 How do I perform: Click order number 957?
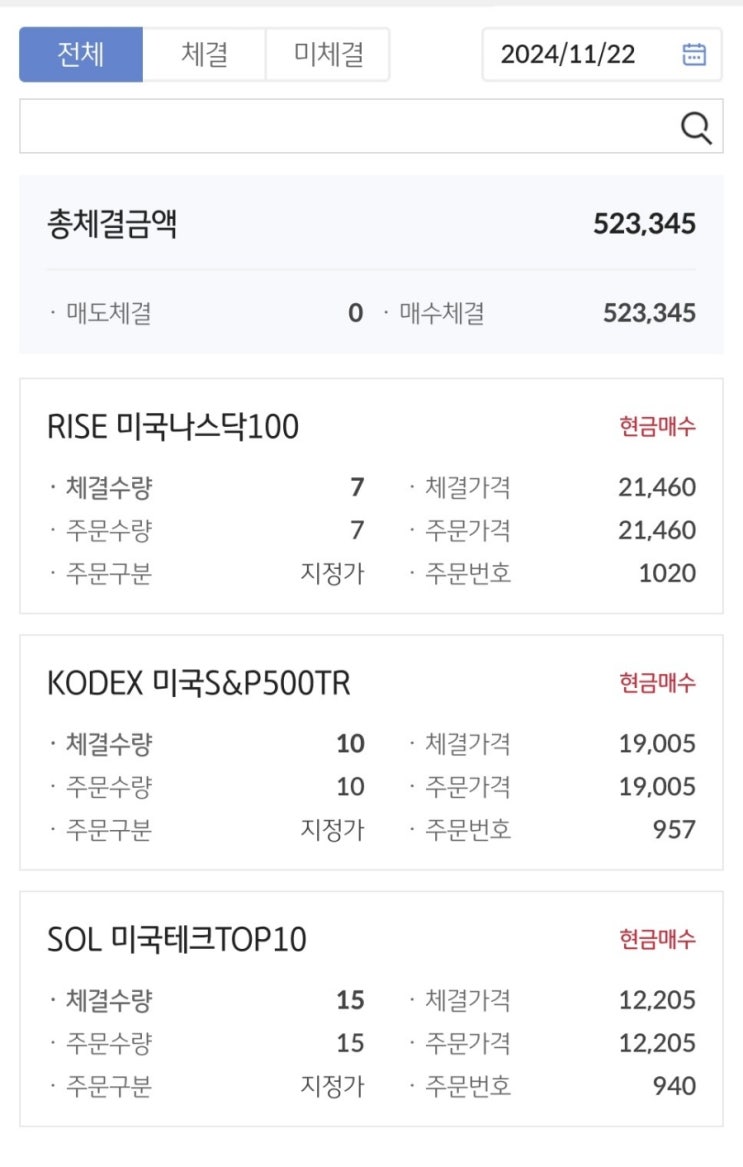pos(675,829)
